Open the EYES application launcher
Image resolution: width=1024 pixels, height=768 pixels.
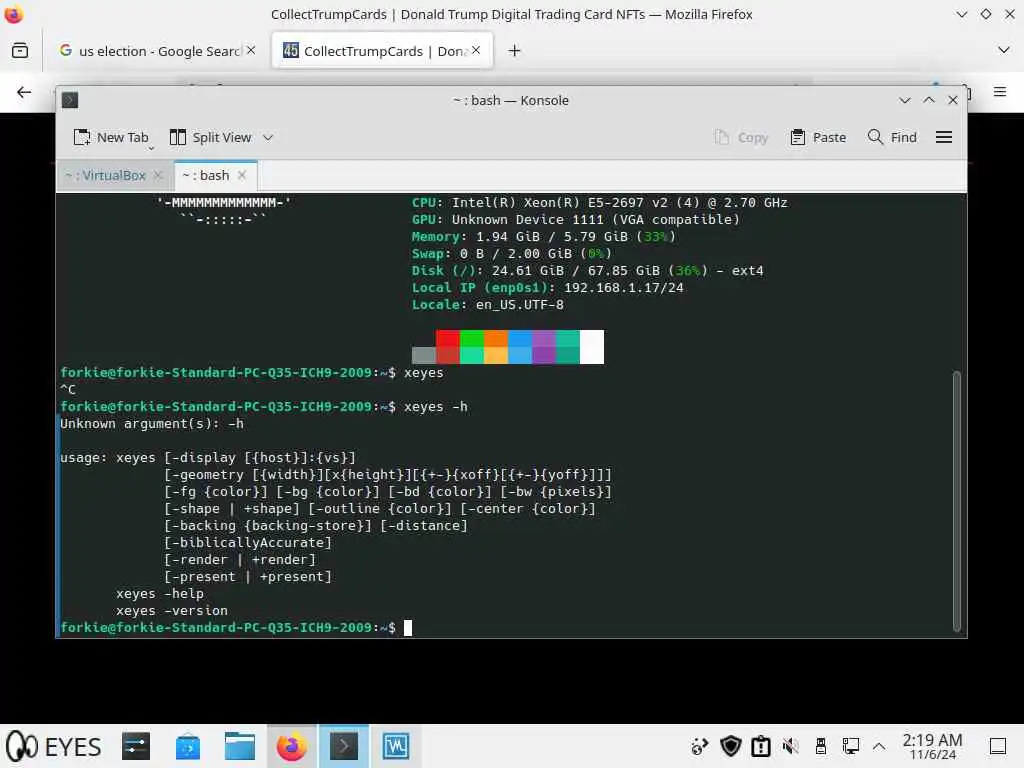pyautogui.click(x=54, y=746)
